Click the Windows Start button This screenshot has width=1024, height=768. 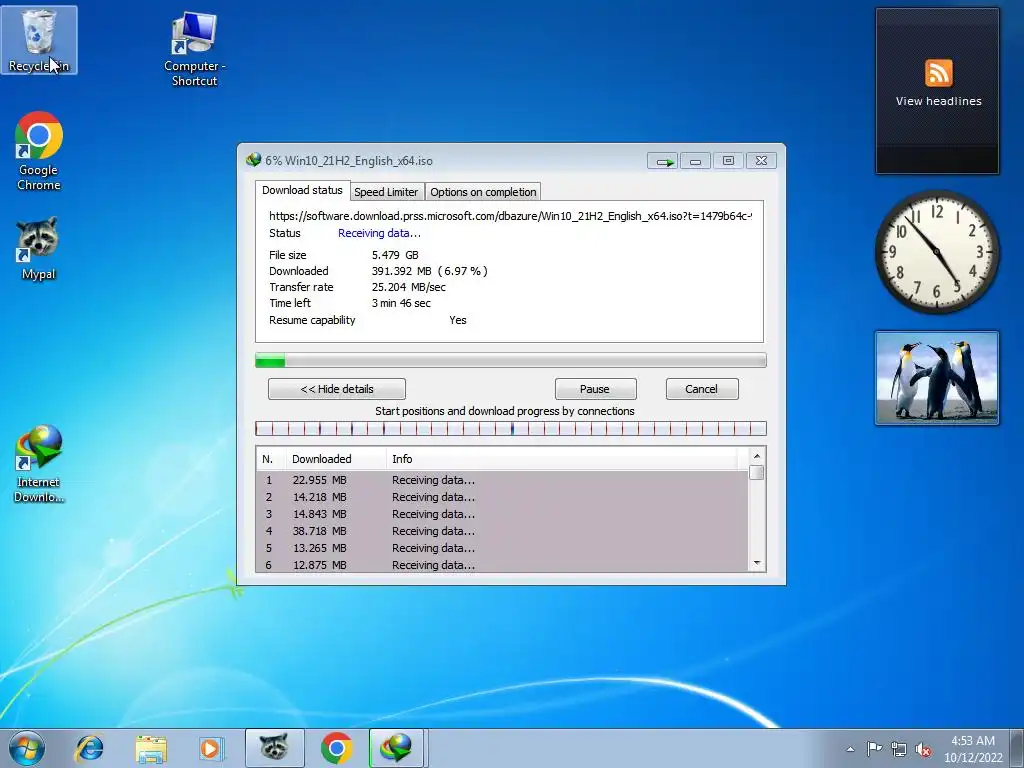point(27,748)
